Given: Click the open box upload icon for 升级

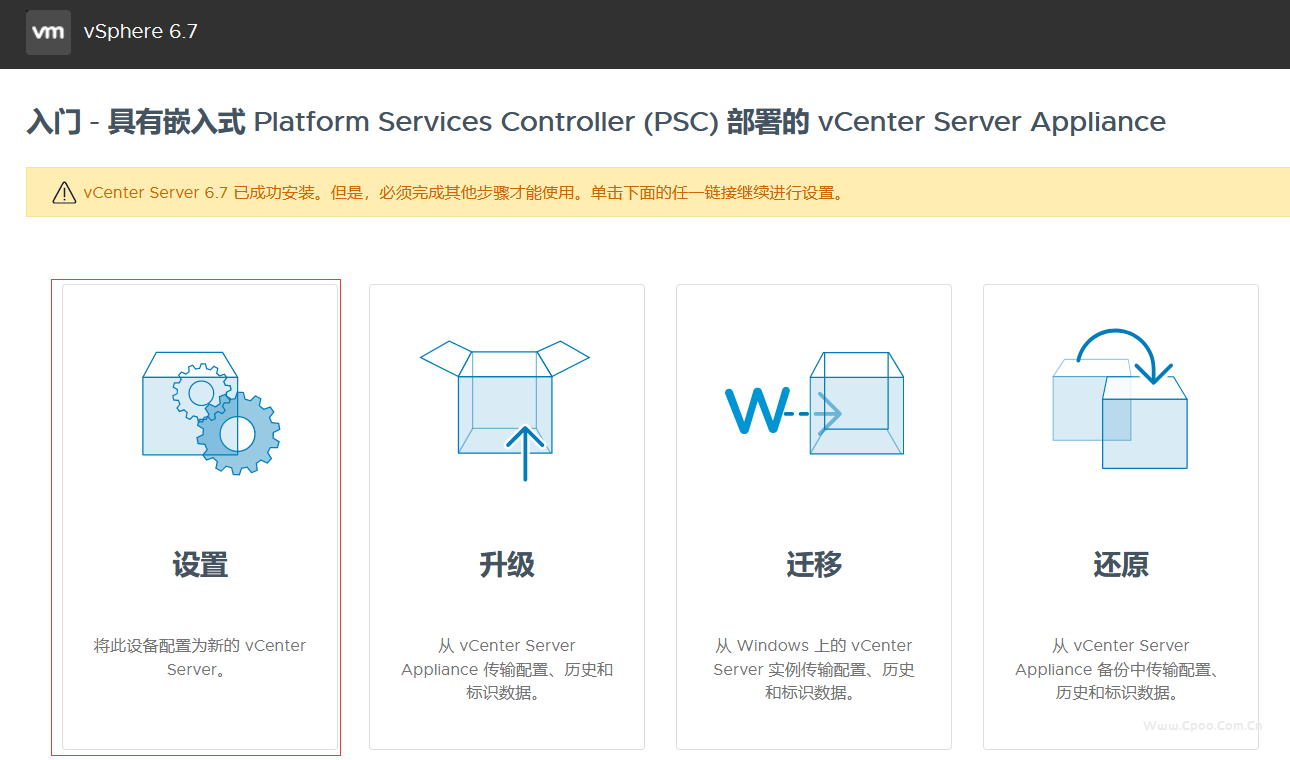Looking at the screenshot, I should pos(505,410).
